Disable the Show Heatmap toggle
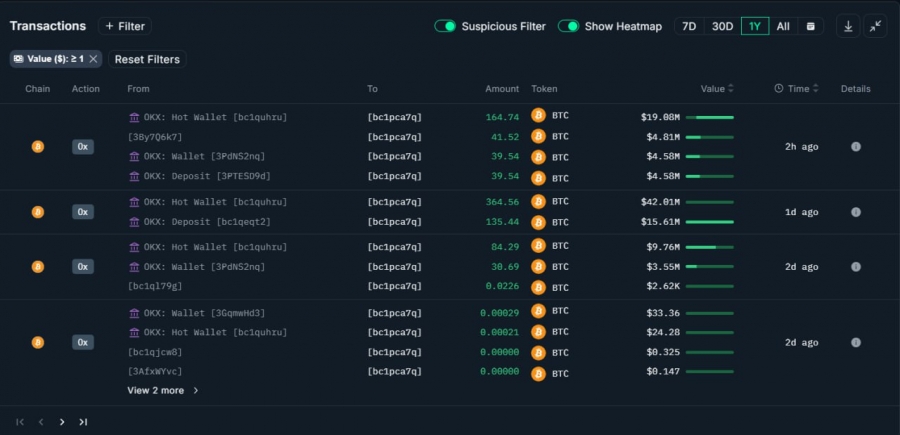Viewport: 900px width, 435px height. click(x=569, y=26)
